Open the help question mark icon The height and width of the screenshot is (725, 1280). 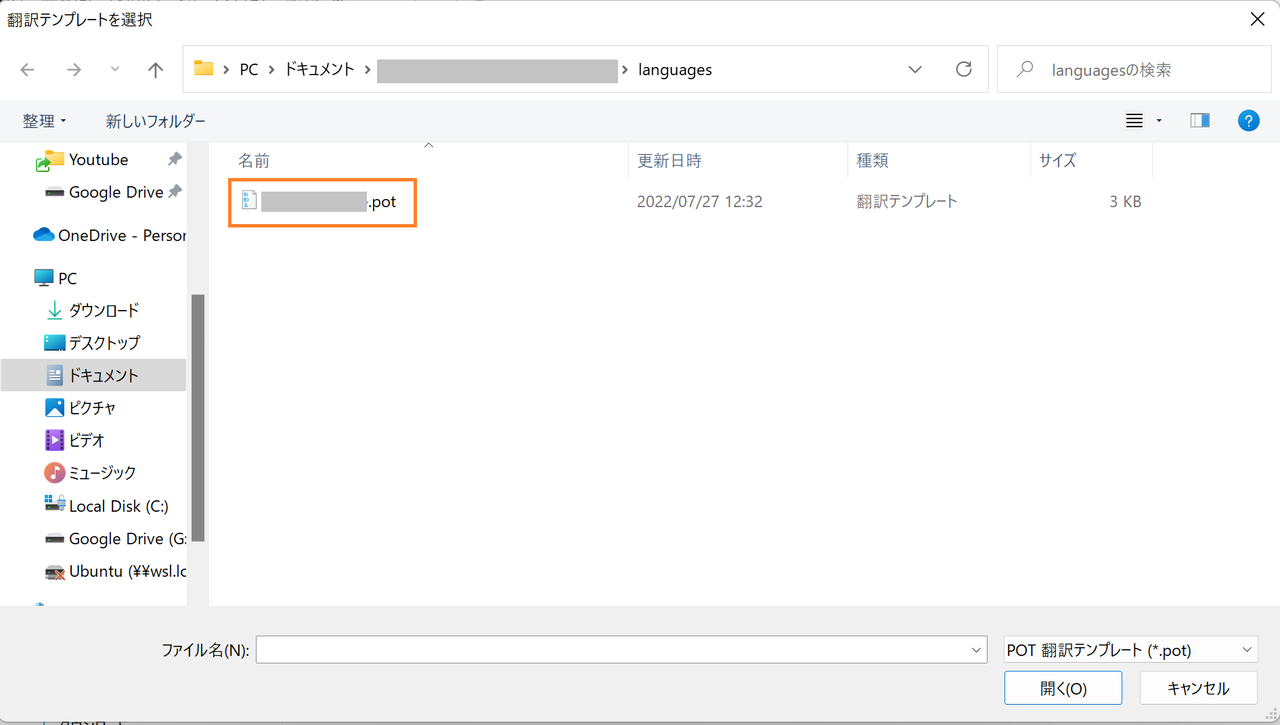(x=1248, y=121)
